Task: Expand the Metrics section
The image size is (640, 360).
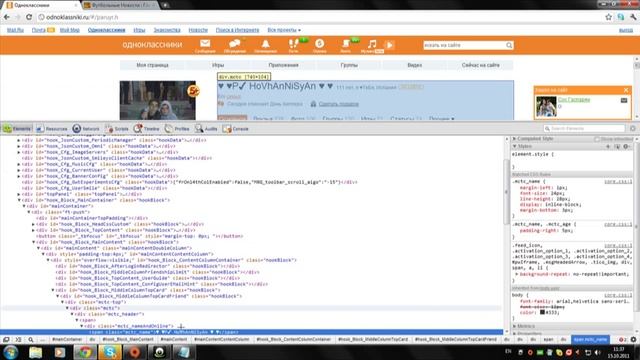Action: click(514, 326)
